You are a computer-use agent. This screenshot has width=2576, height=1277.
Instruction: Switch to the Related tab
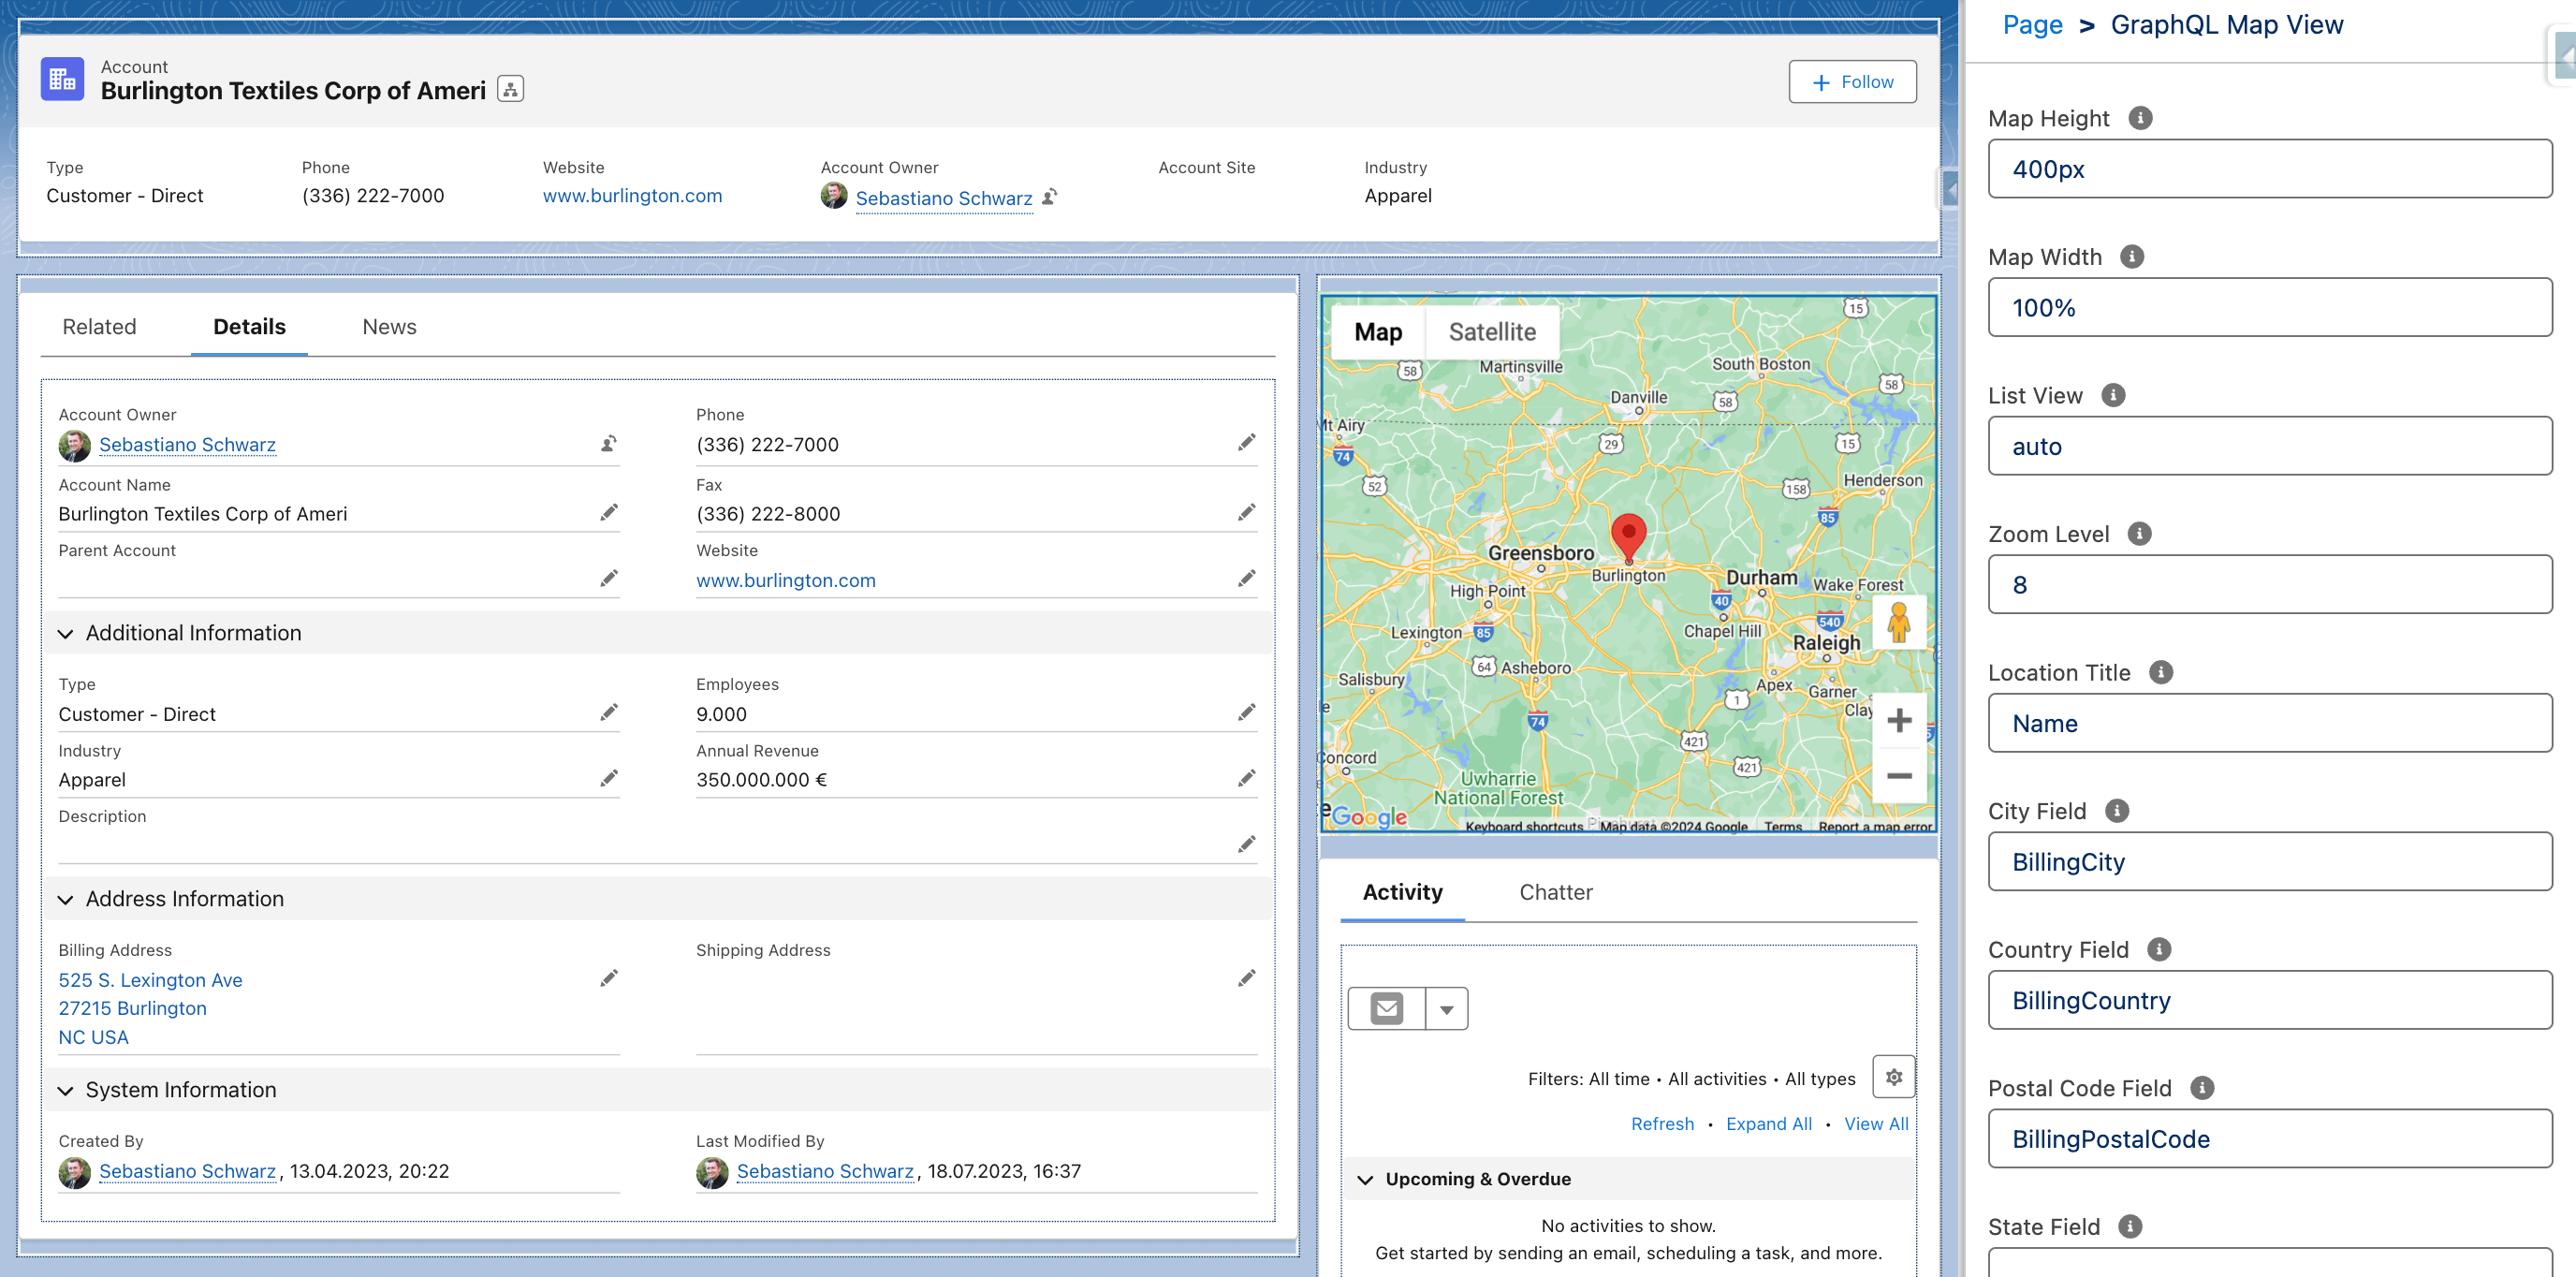99,327
